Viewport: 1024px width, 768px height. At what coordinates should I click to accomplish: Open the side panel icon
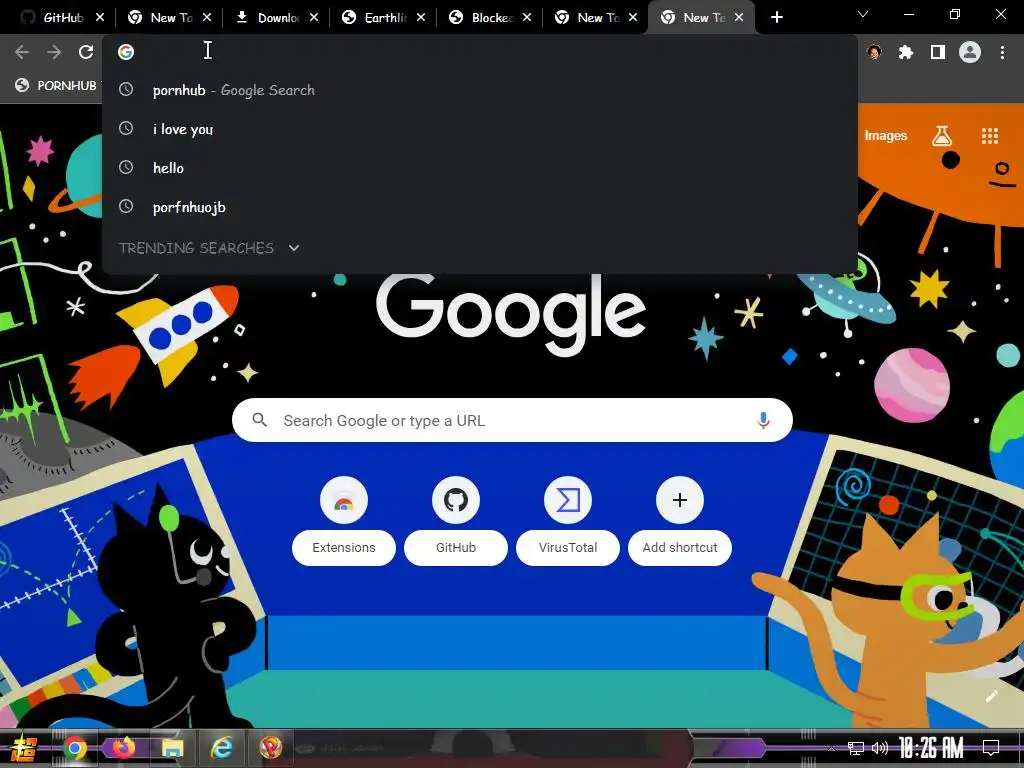pyautogui.click(x=938, y=52)
